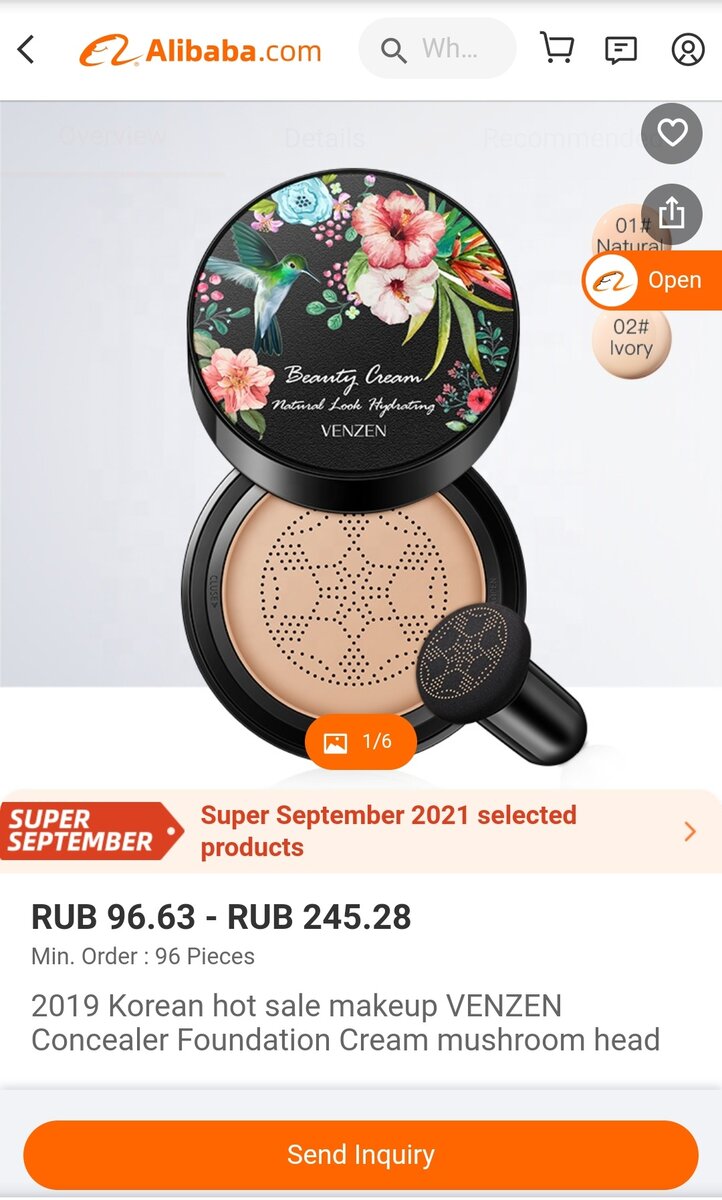Click the Super September badge
Viewport: 722px width, 1200px height.
(x=92, y=831)
